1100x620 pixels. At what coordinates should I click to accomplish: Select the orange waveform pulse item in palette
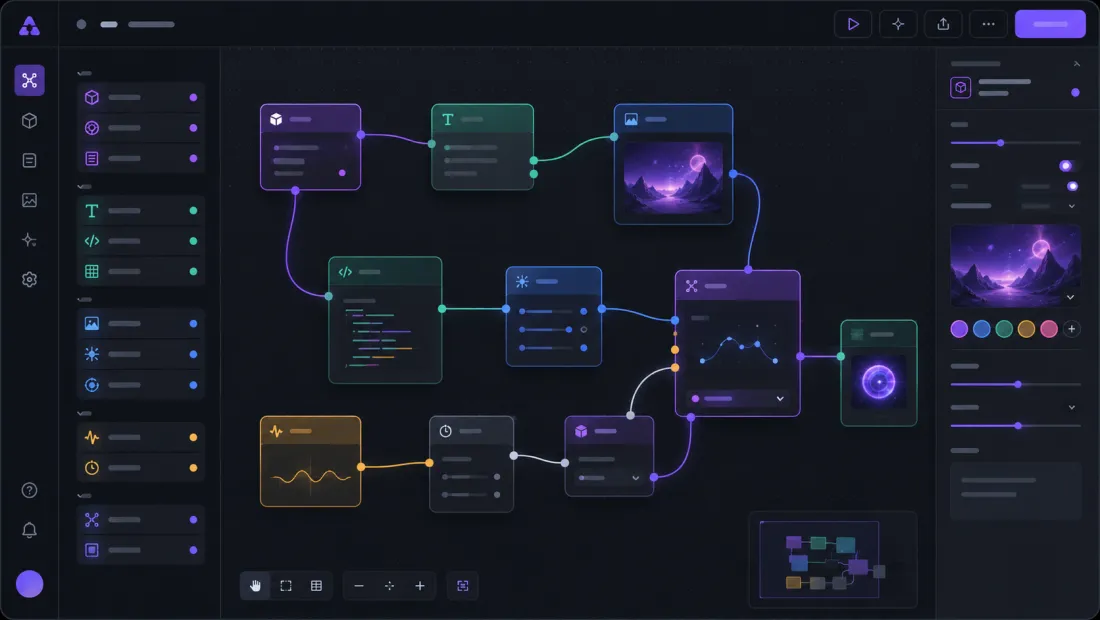click(x=141, y=438)
